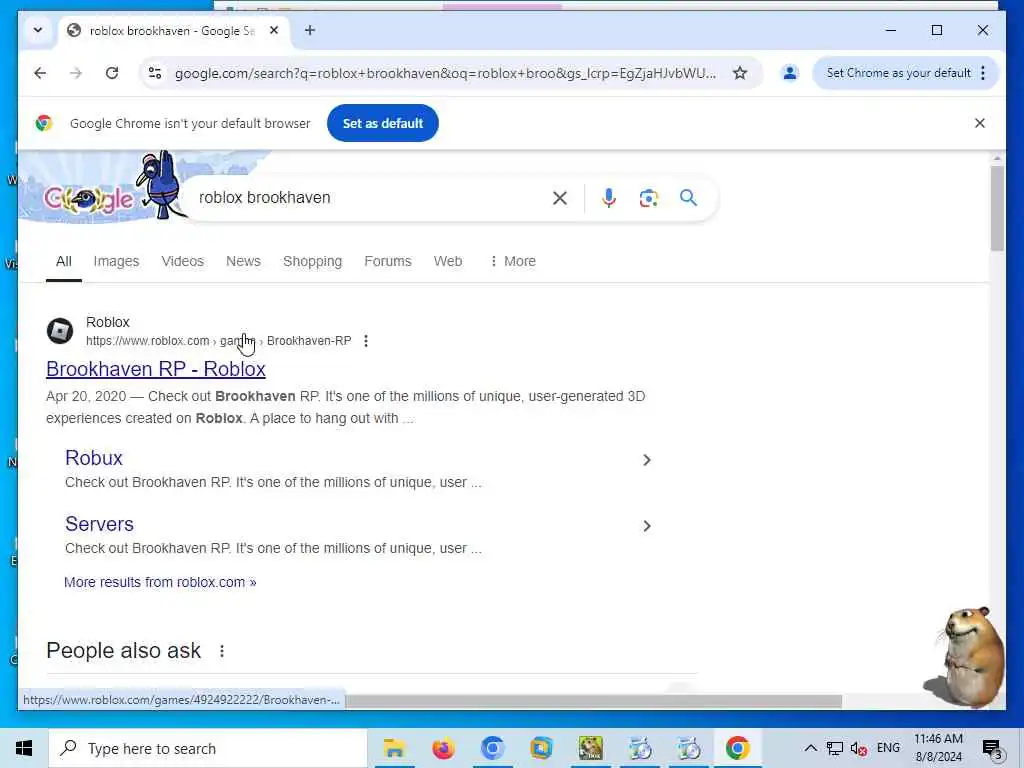1024x768 pixels.
Task: Switch to Shopping tab
Action: 312,261
